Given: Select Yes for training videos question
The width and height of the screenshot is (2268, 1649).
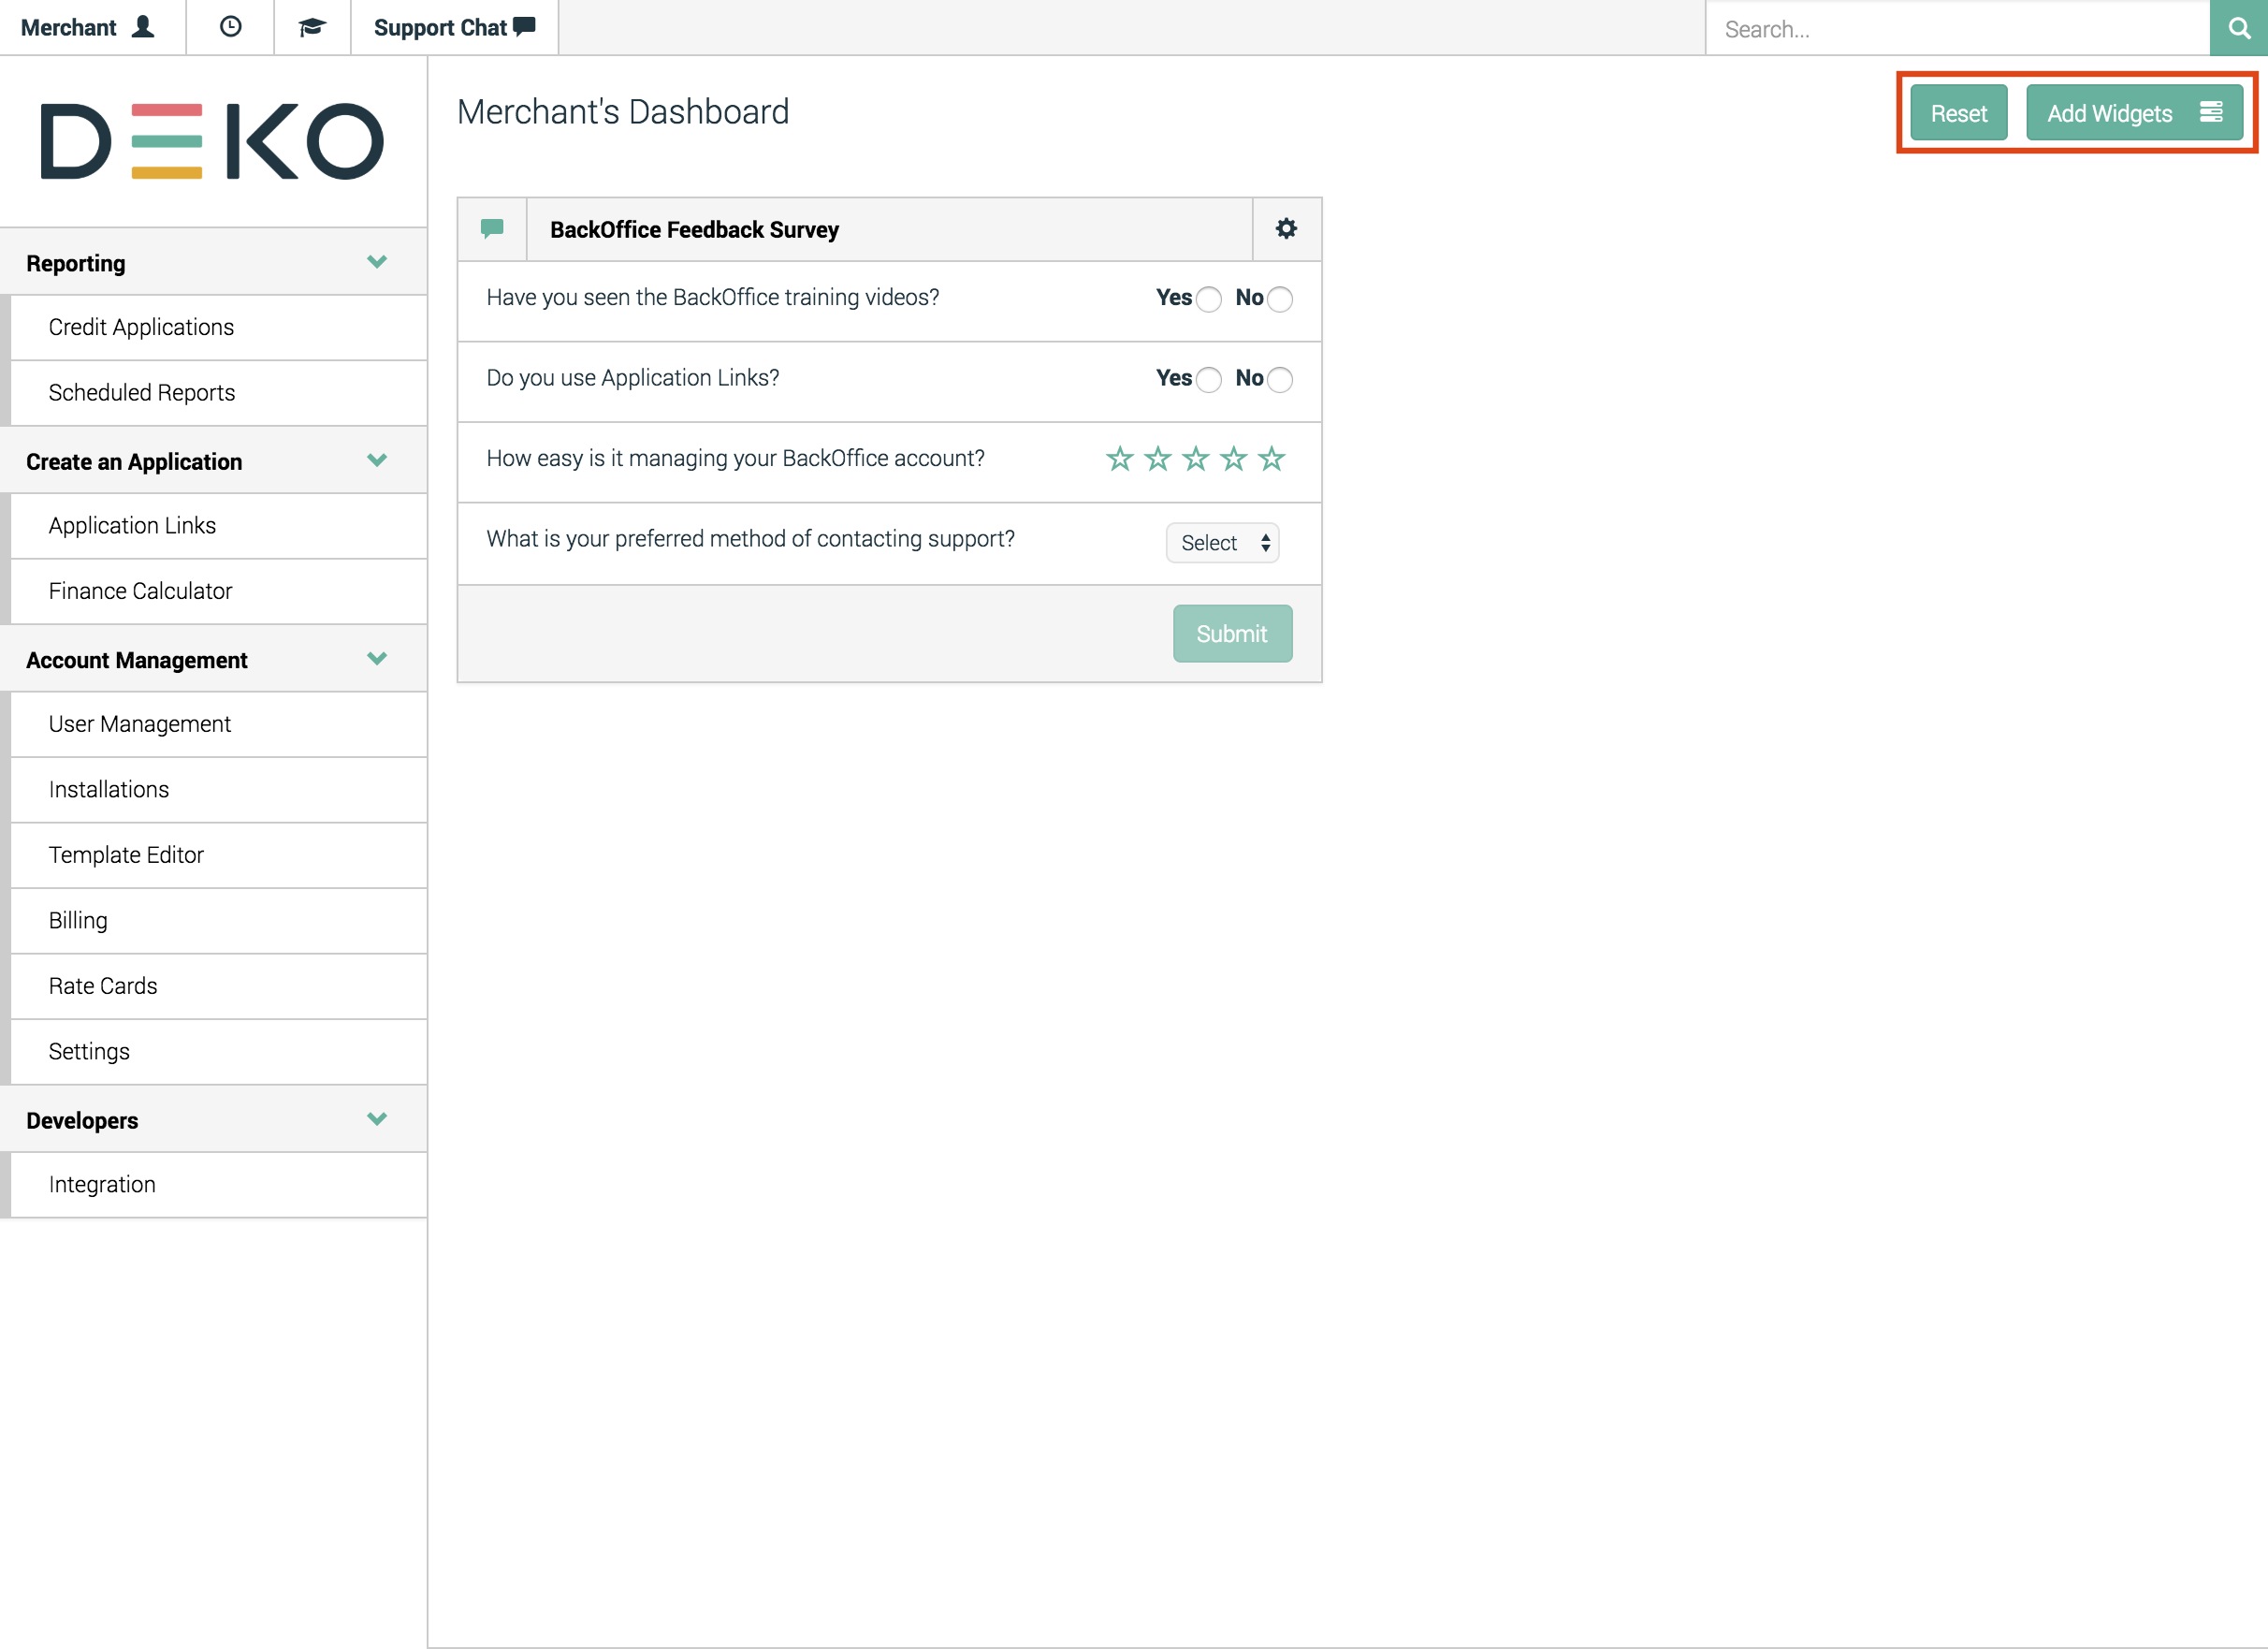Looking at the screenshot, I should point(1208,299).
